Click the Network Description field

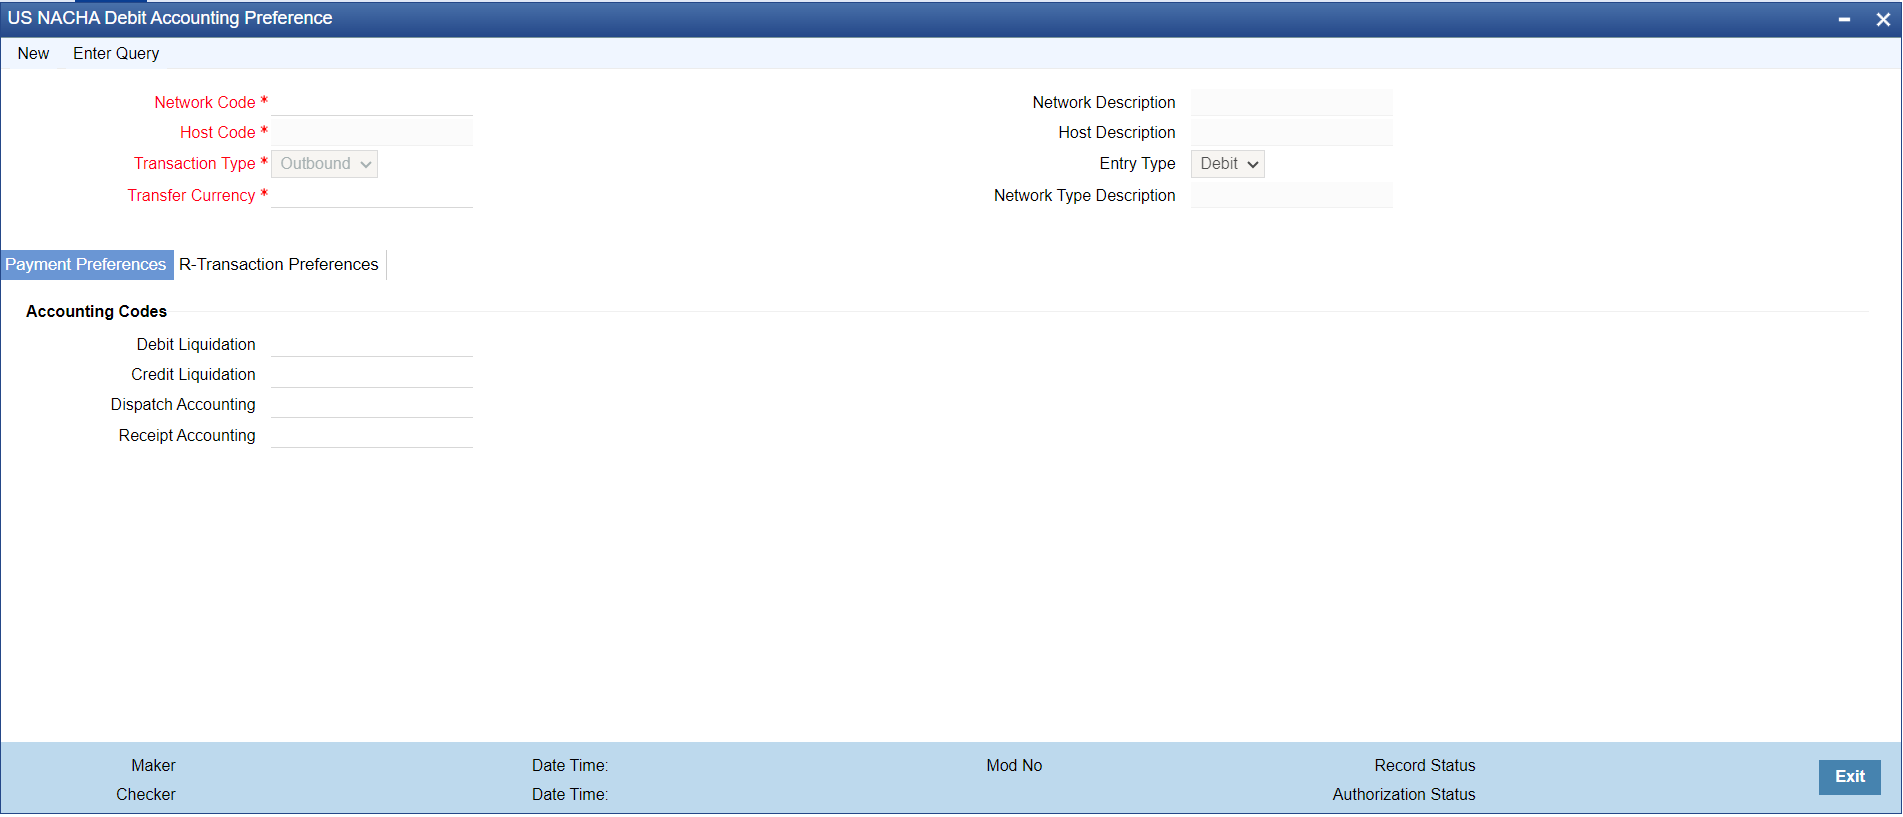point(1292,102)
